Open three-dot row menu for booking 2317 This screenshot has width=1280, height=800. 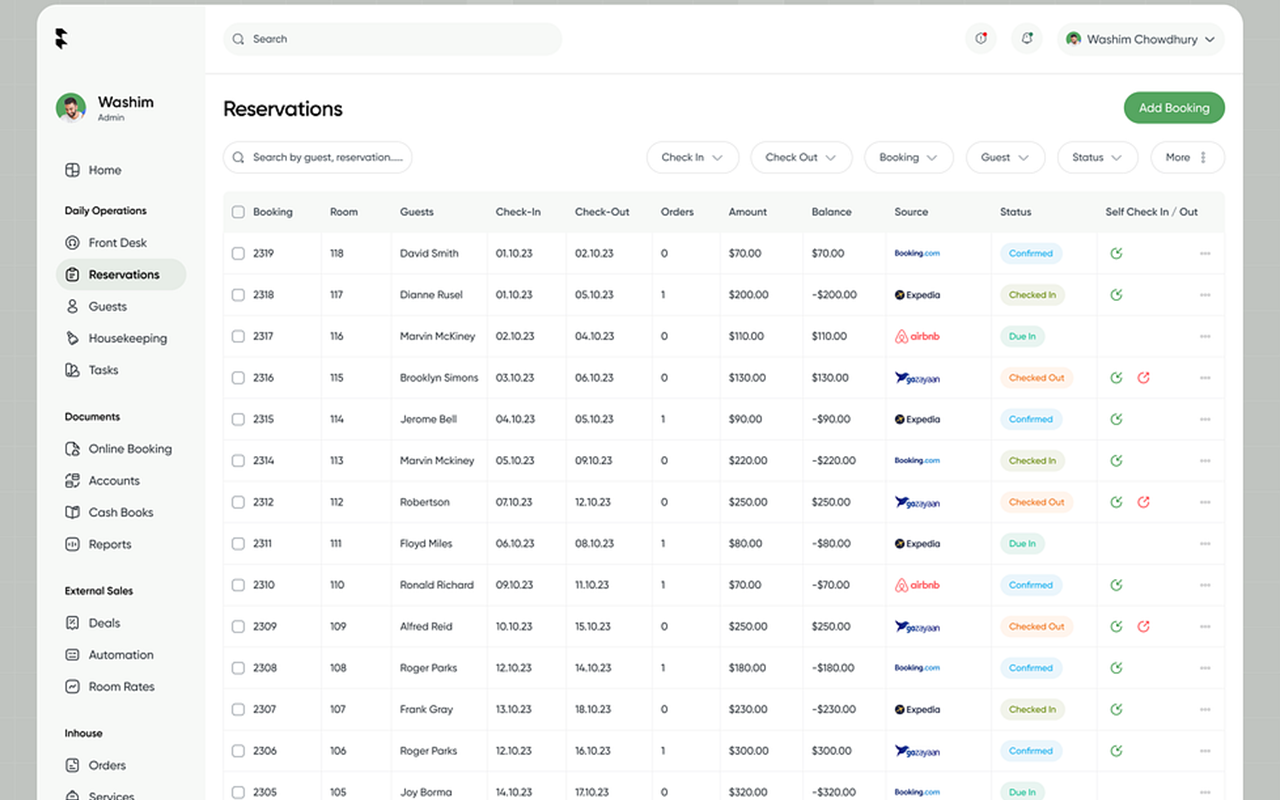(1205, 337)
